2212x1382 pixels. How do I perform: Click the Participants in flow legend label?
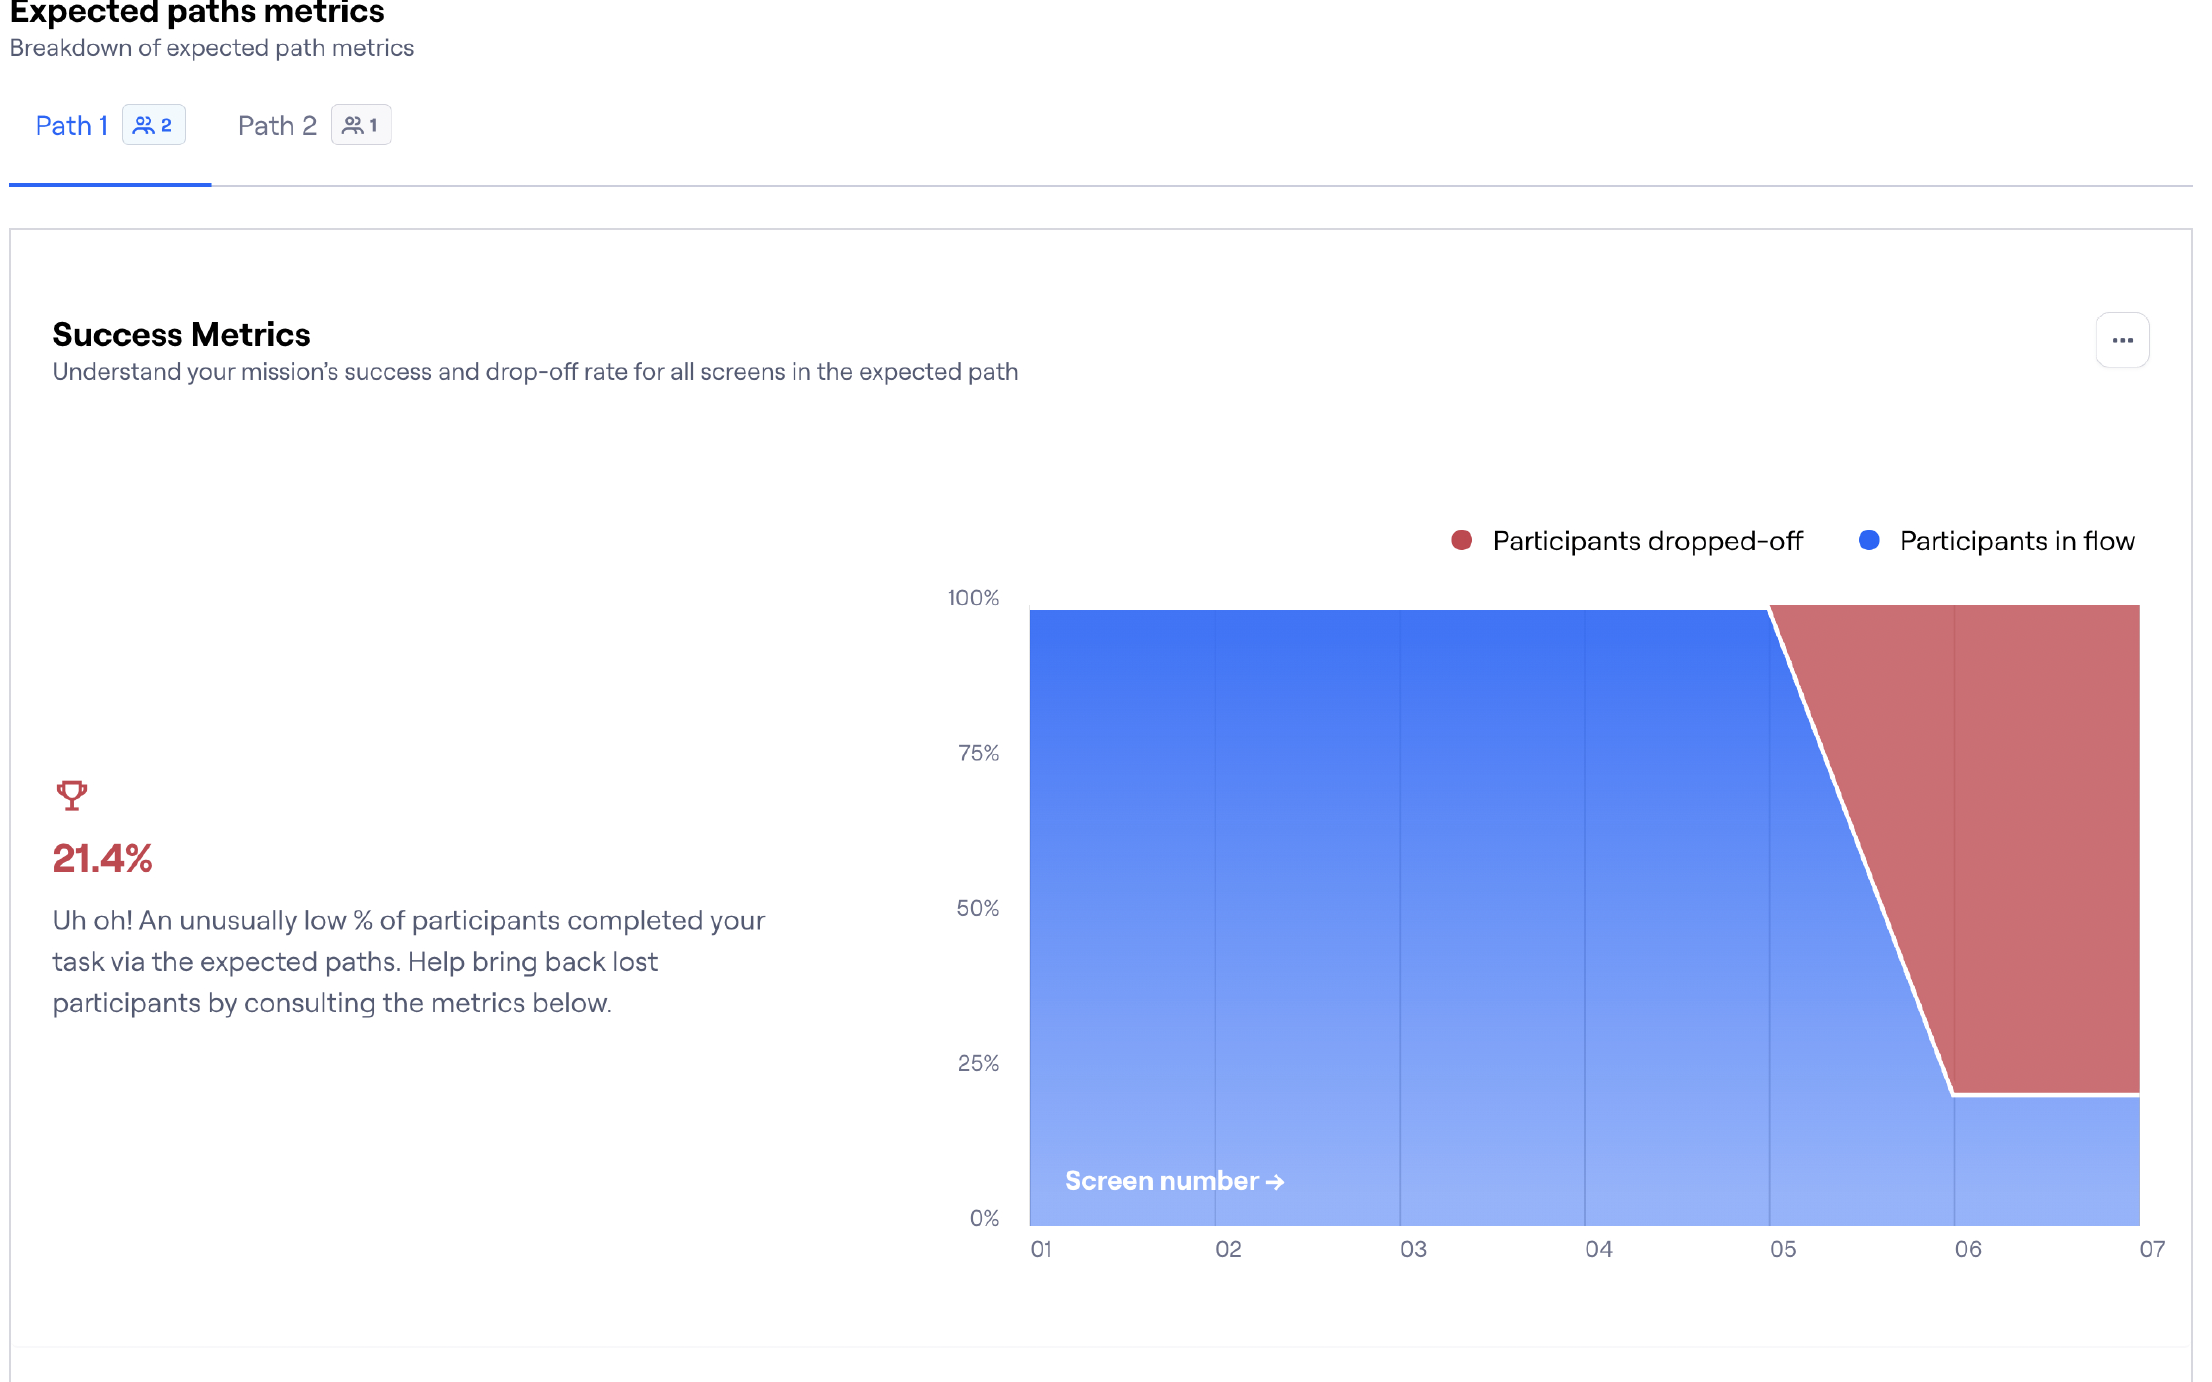[x=2016, y=541]
